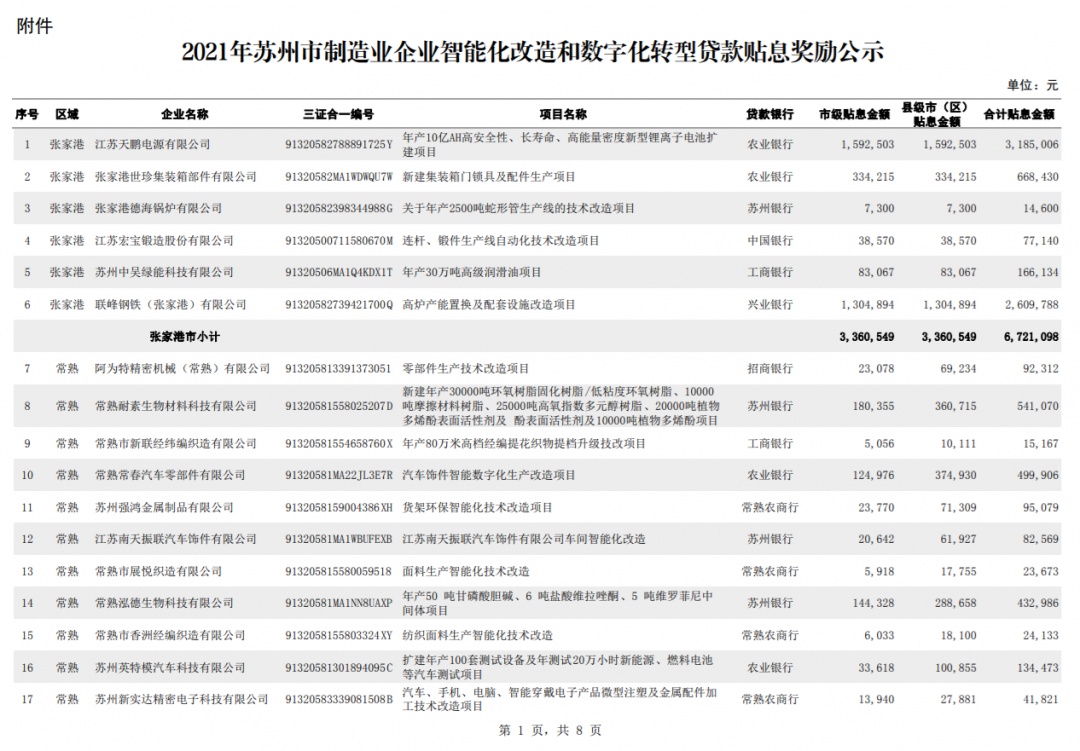Click subtotal amount '6,721,098'

[x=1031, y=337]
